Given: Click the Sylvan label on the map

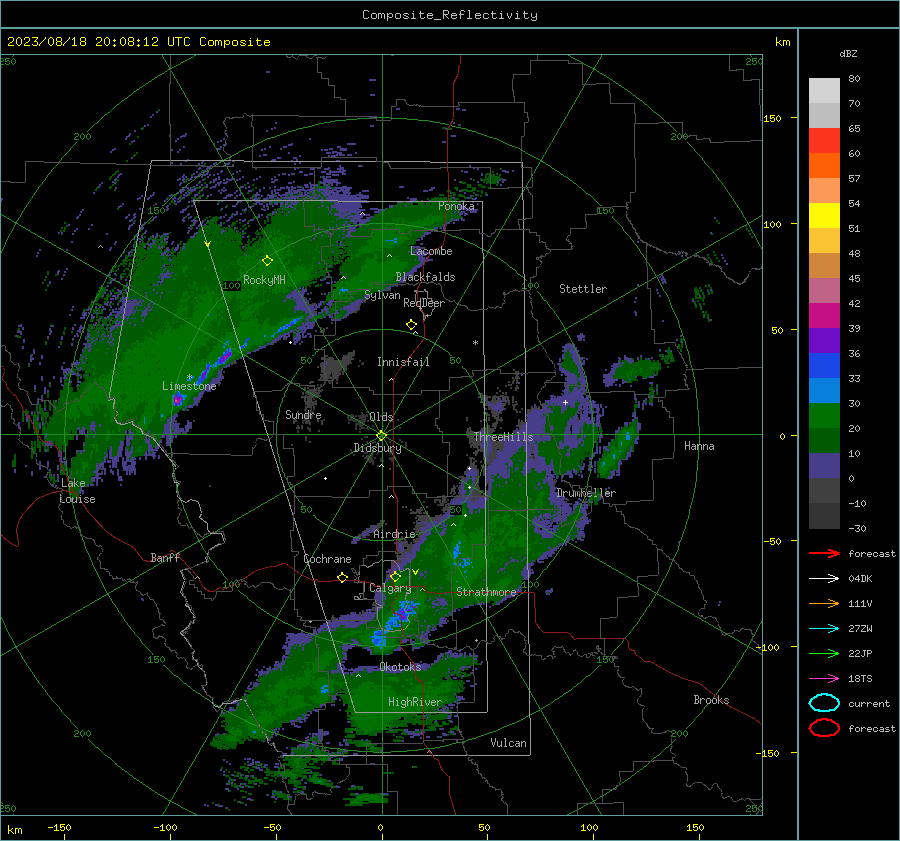Looking at the screenshot, I should (x=382, y=295).
